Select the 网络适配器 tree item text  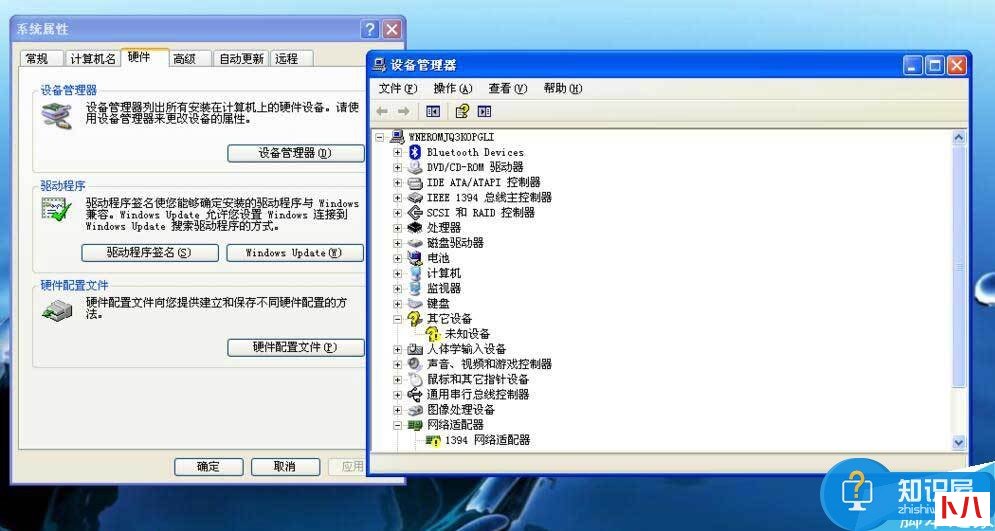pos(456,425)
